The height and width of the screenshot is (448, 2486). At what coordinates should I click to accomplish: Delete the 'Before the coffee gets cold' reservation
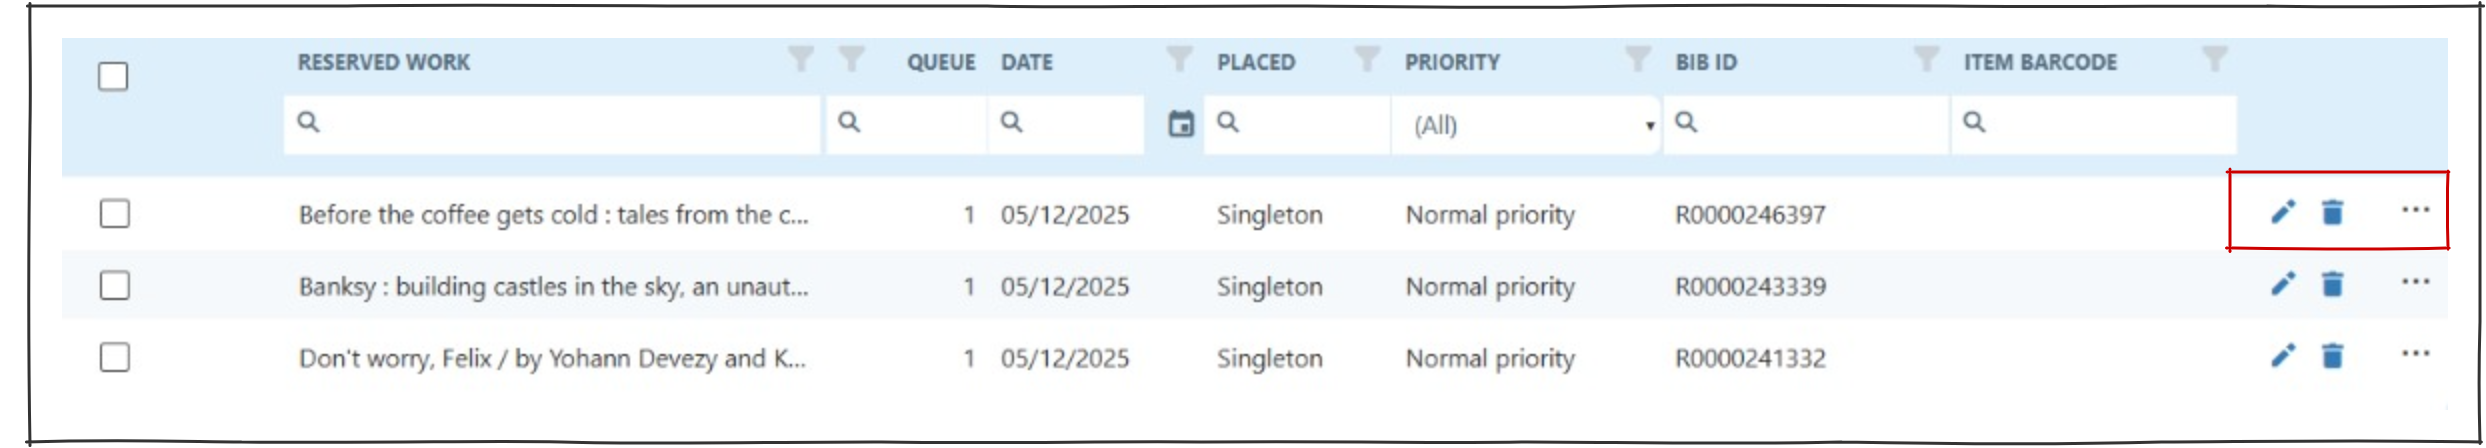(2332, 212)
